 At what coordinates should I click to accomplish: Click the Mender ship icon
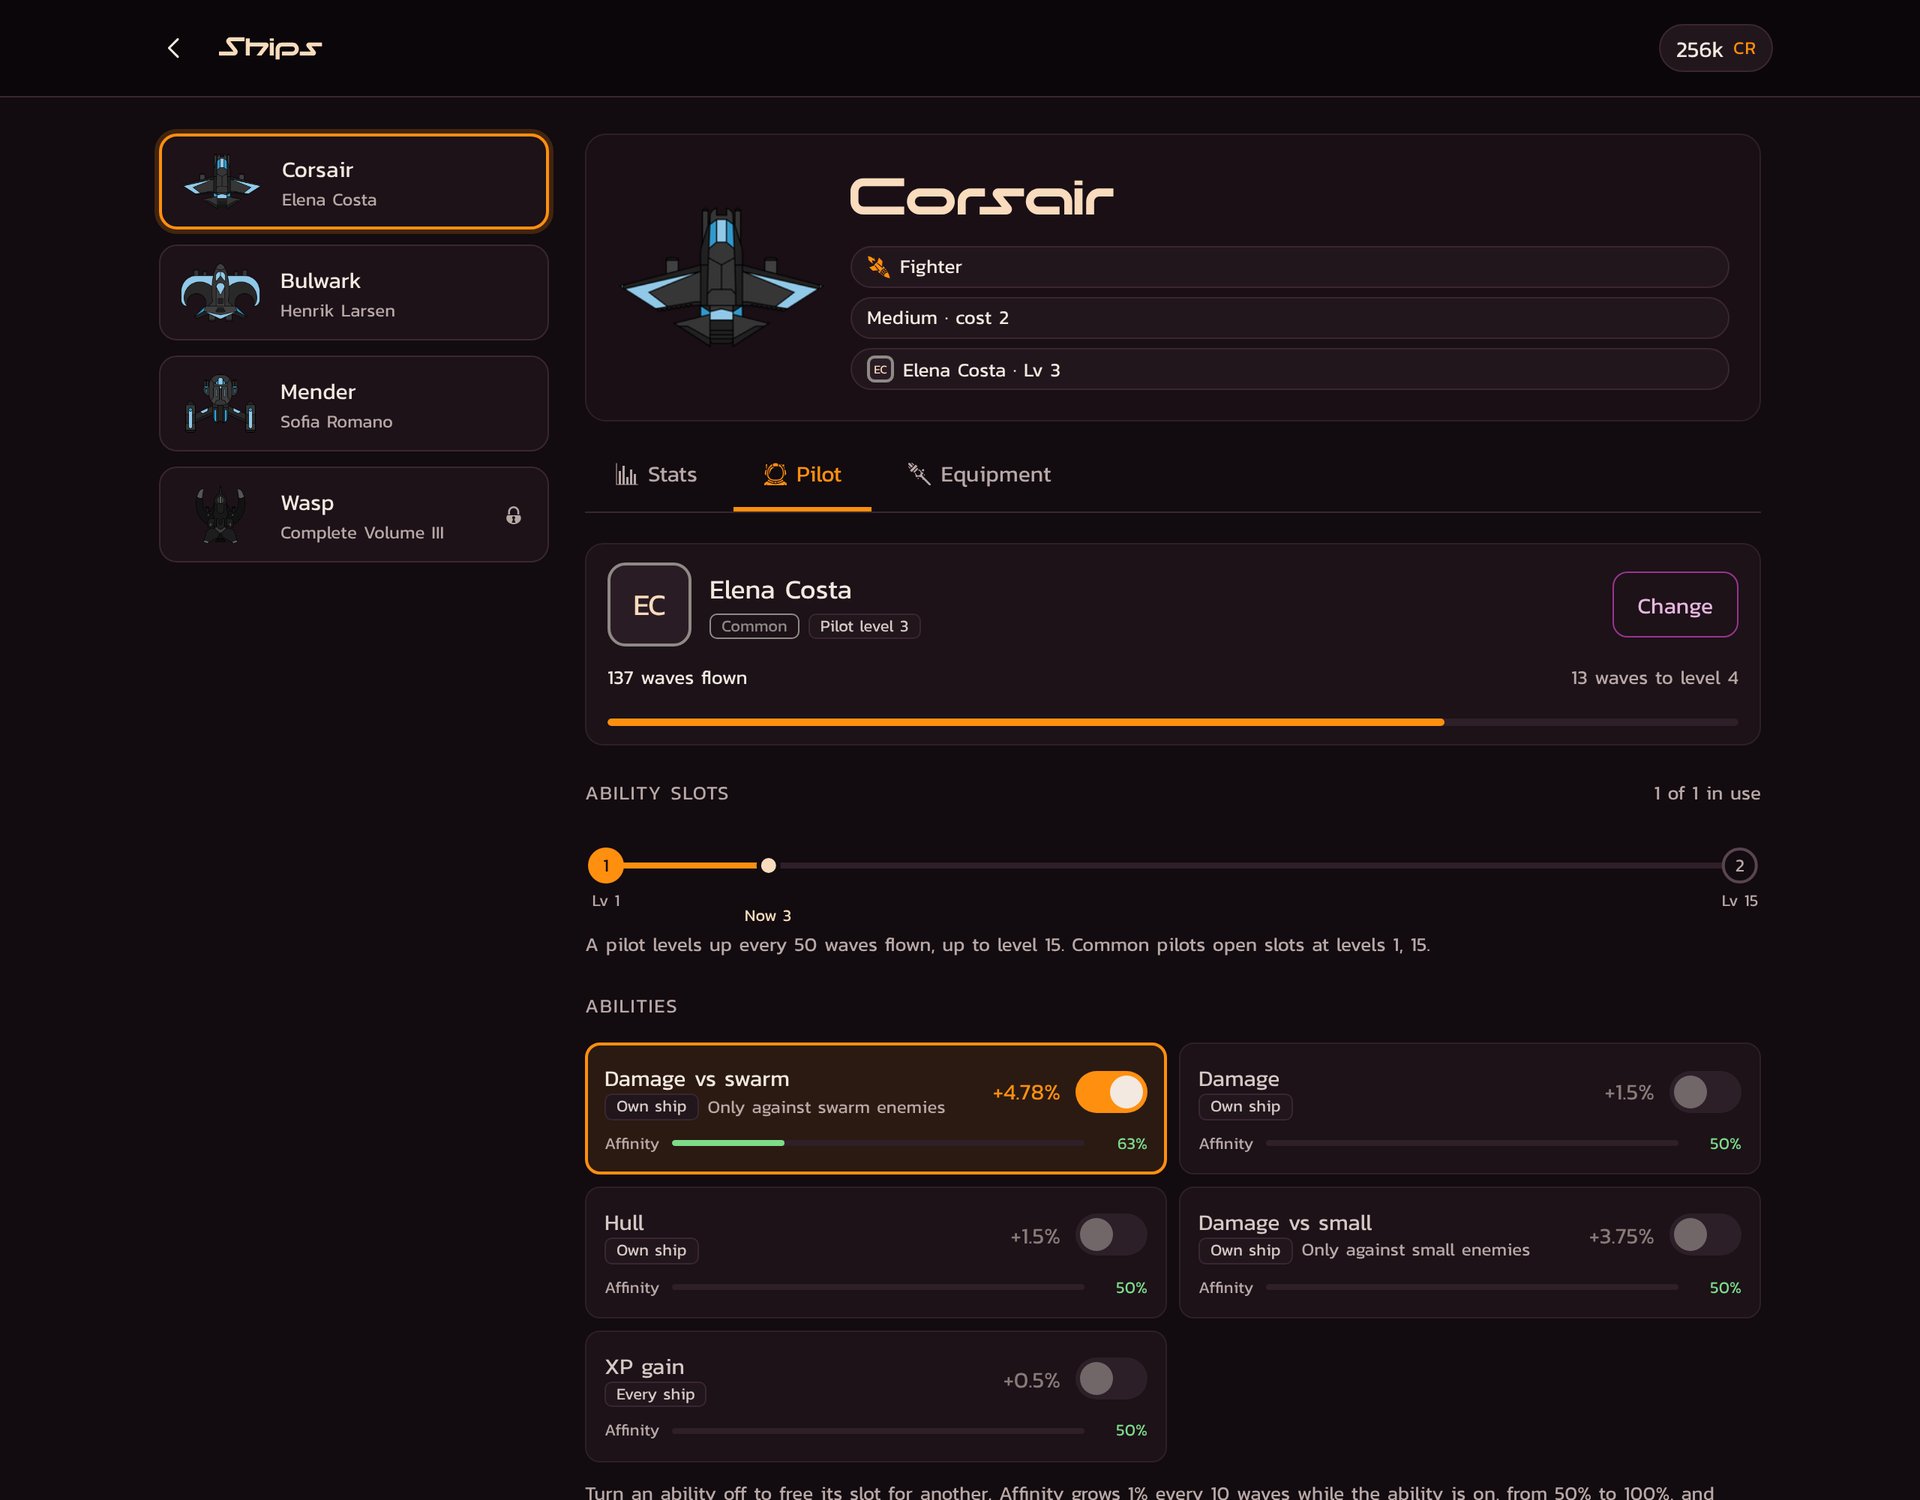[x=220, y=404]
